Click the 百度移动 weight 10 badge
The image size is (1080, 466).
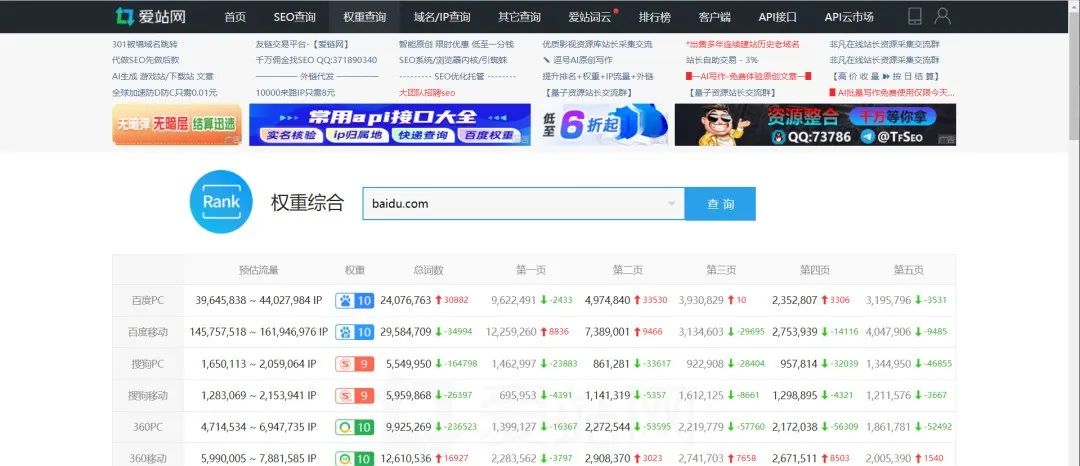355,332
